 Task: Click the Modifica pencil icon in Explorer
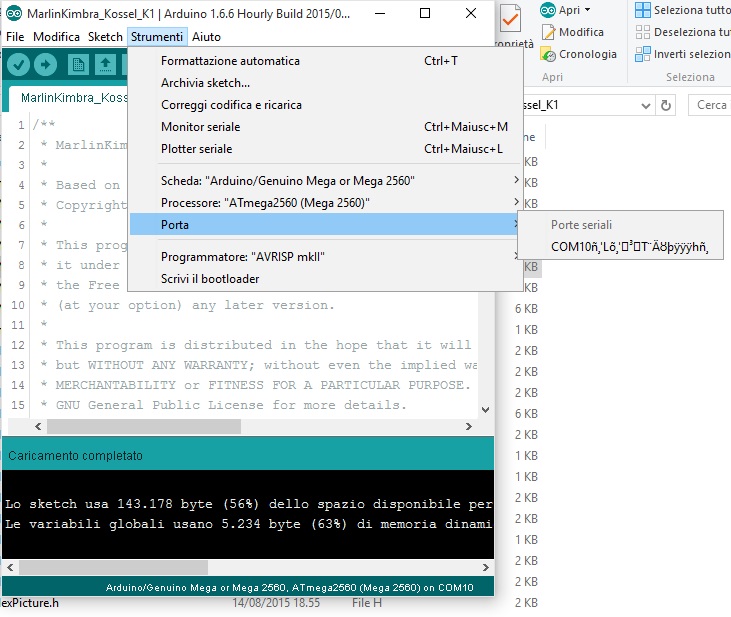coord(548,32)
